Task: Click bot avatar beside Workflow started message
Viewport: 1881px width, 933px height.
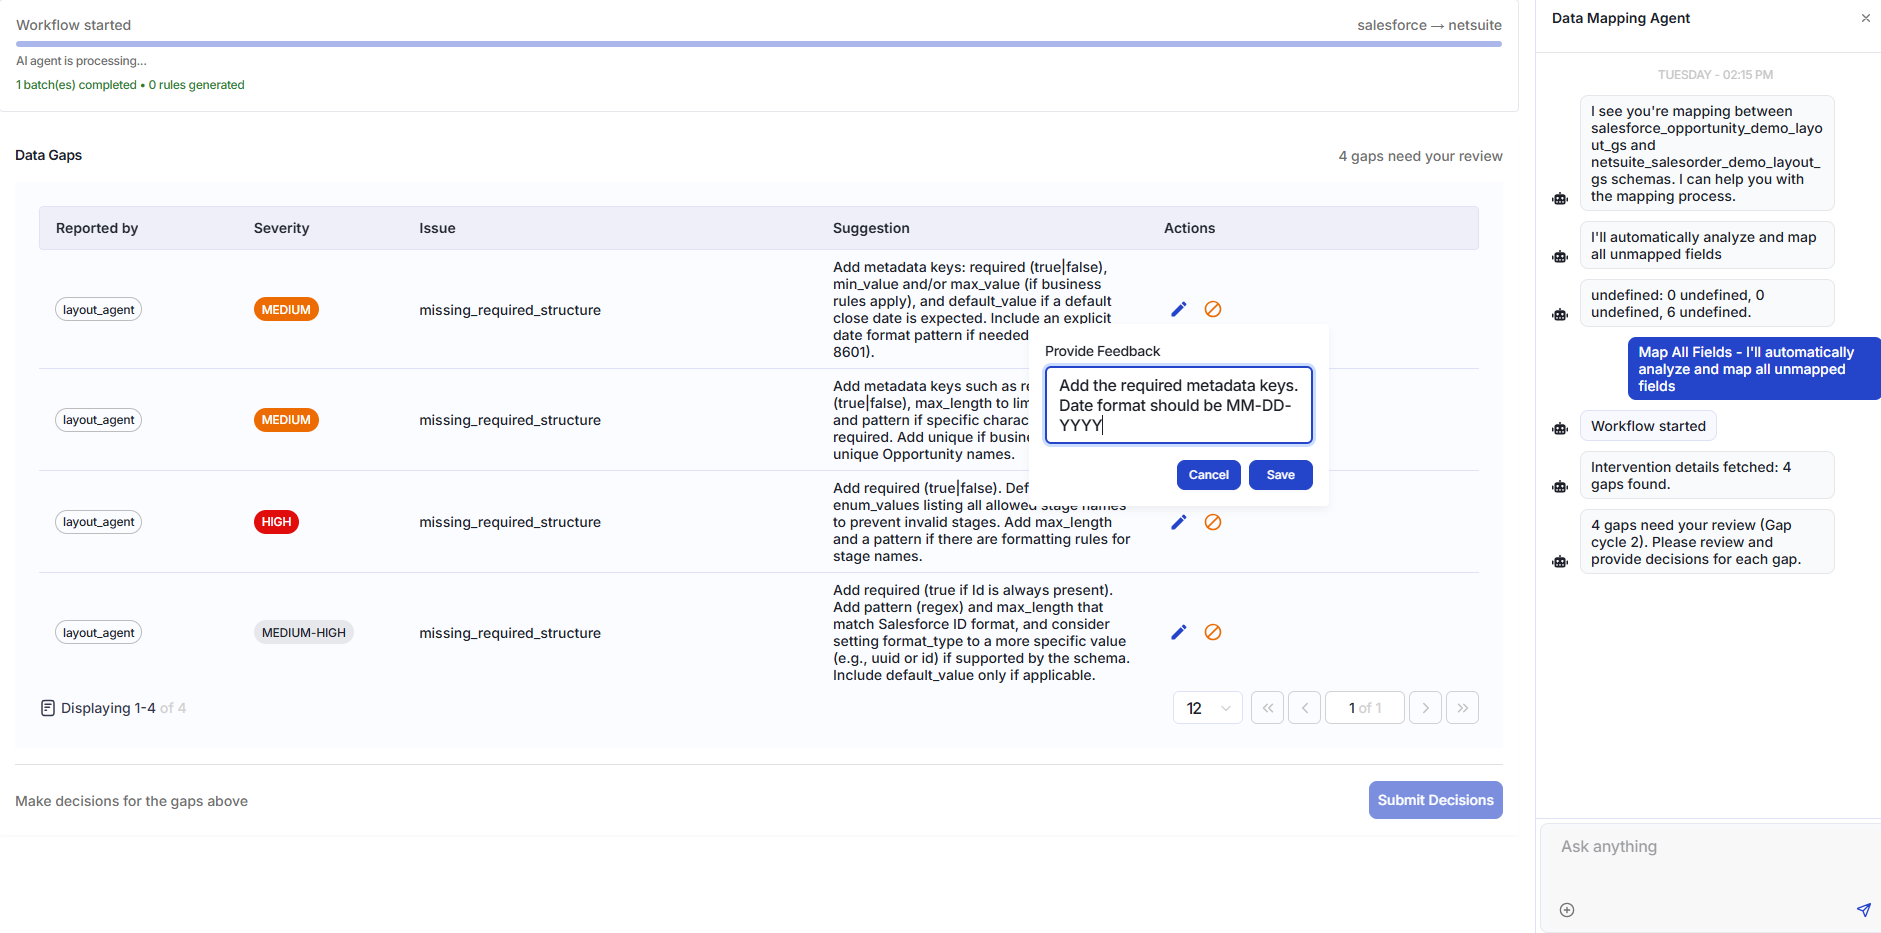Action: (1560, 429)
